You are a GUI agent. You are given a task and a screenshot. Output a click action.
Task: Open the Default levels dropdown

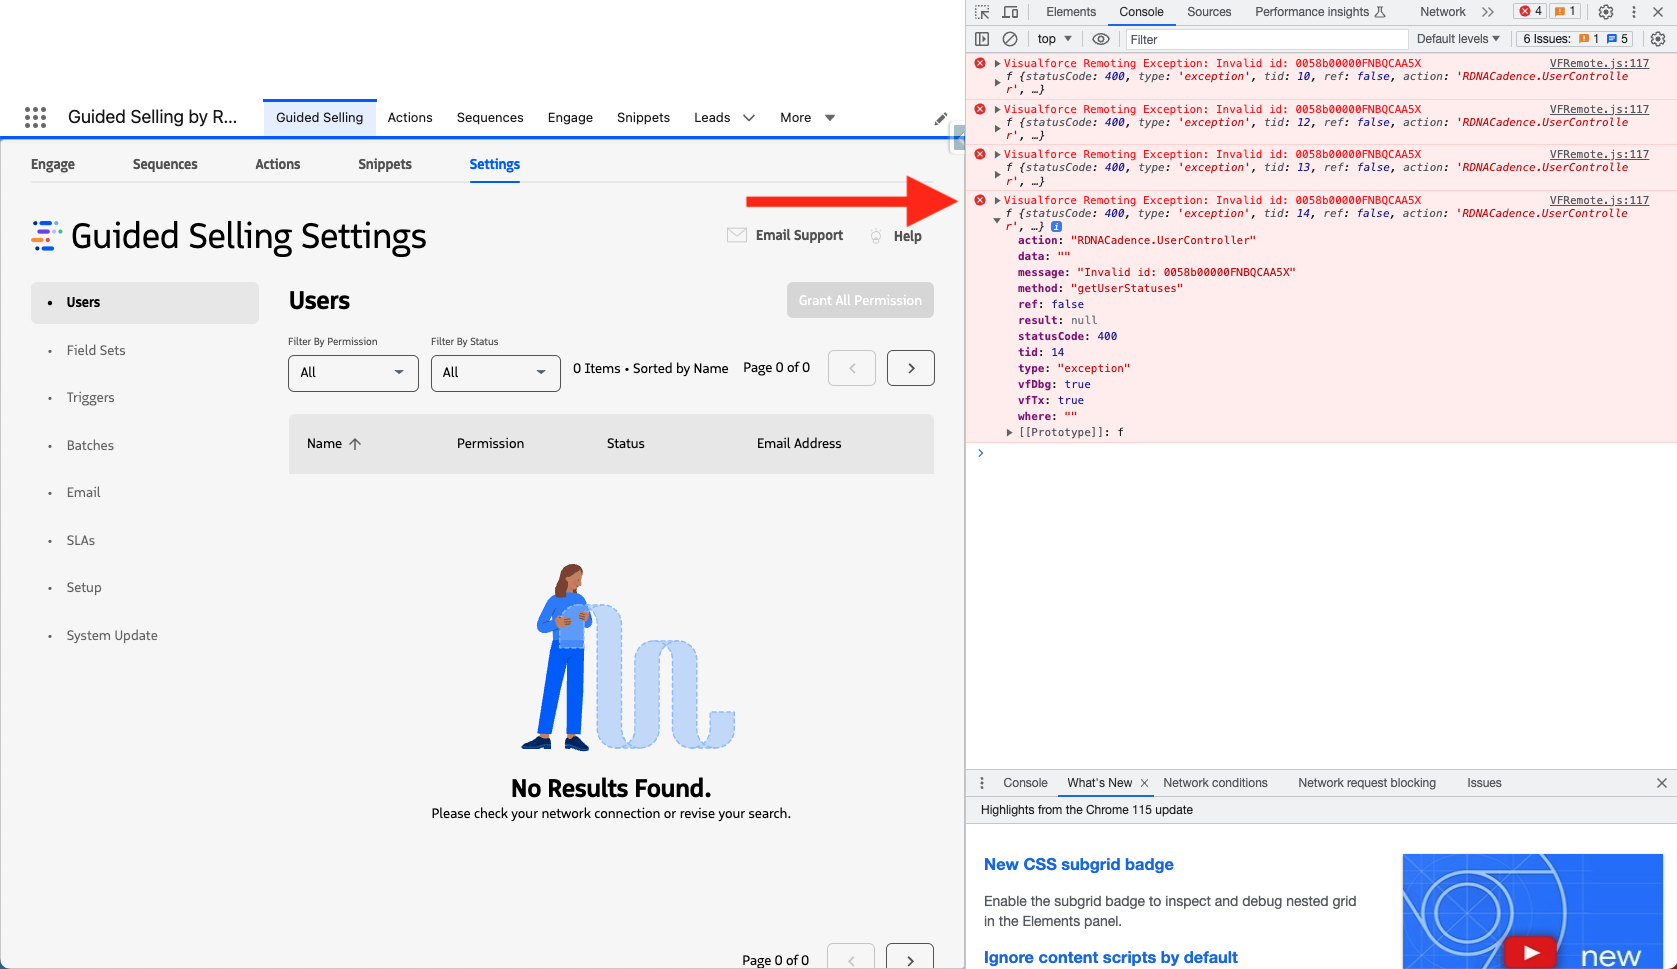1458,39
